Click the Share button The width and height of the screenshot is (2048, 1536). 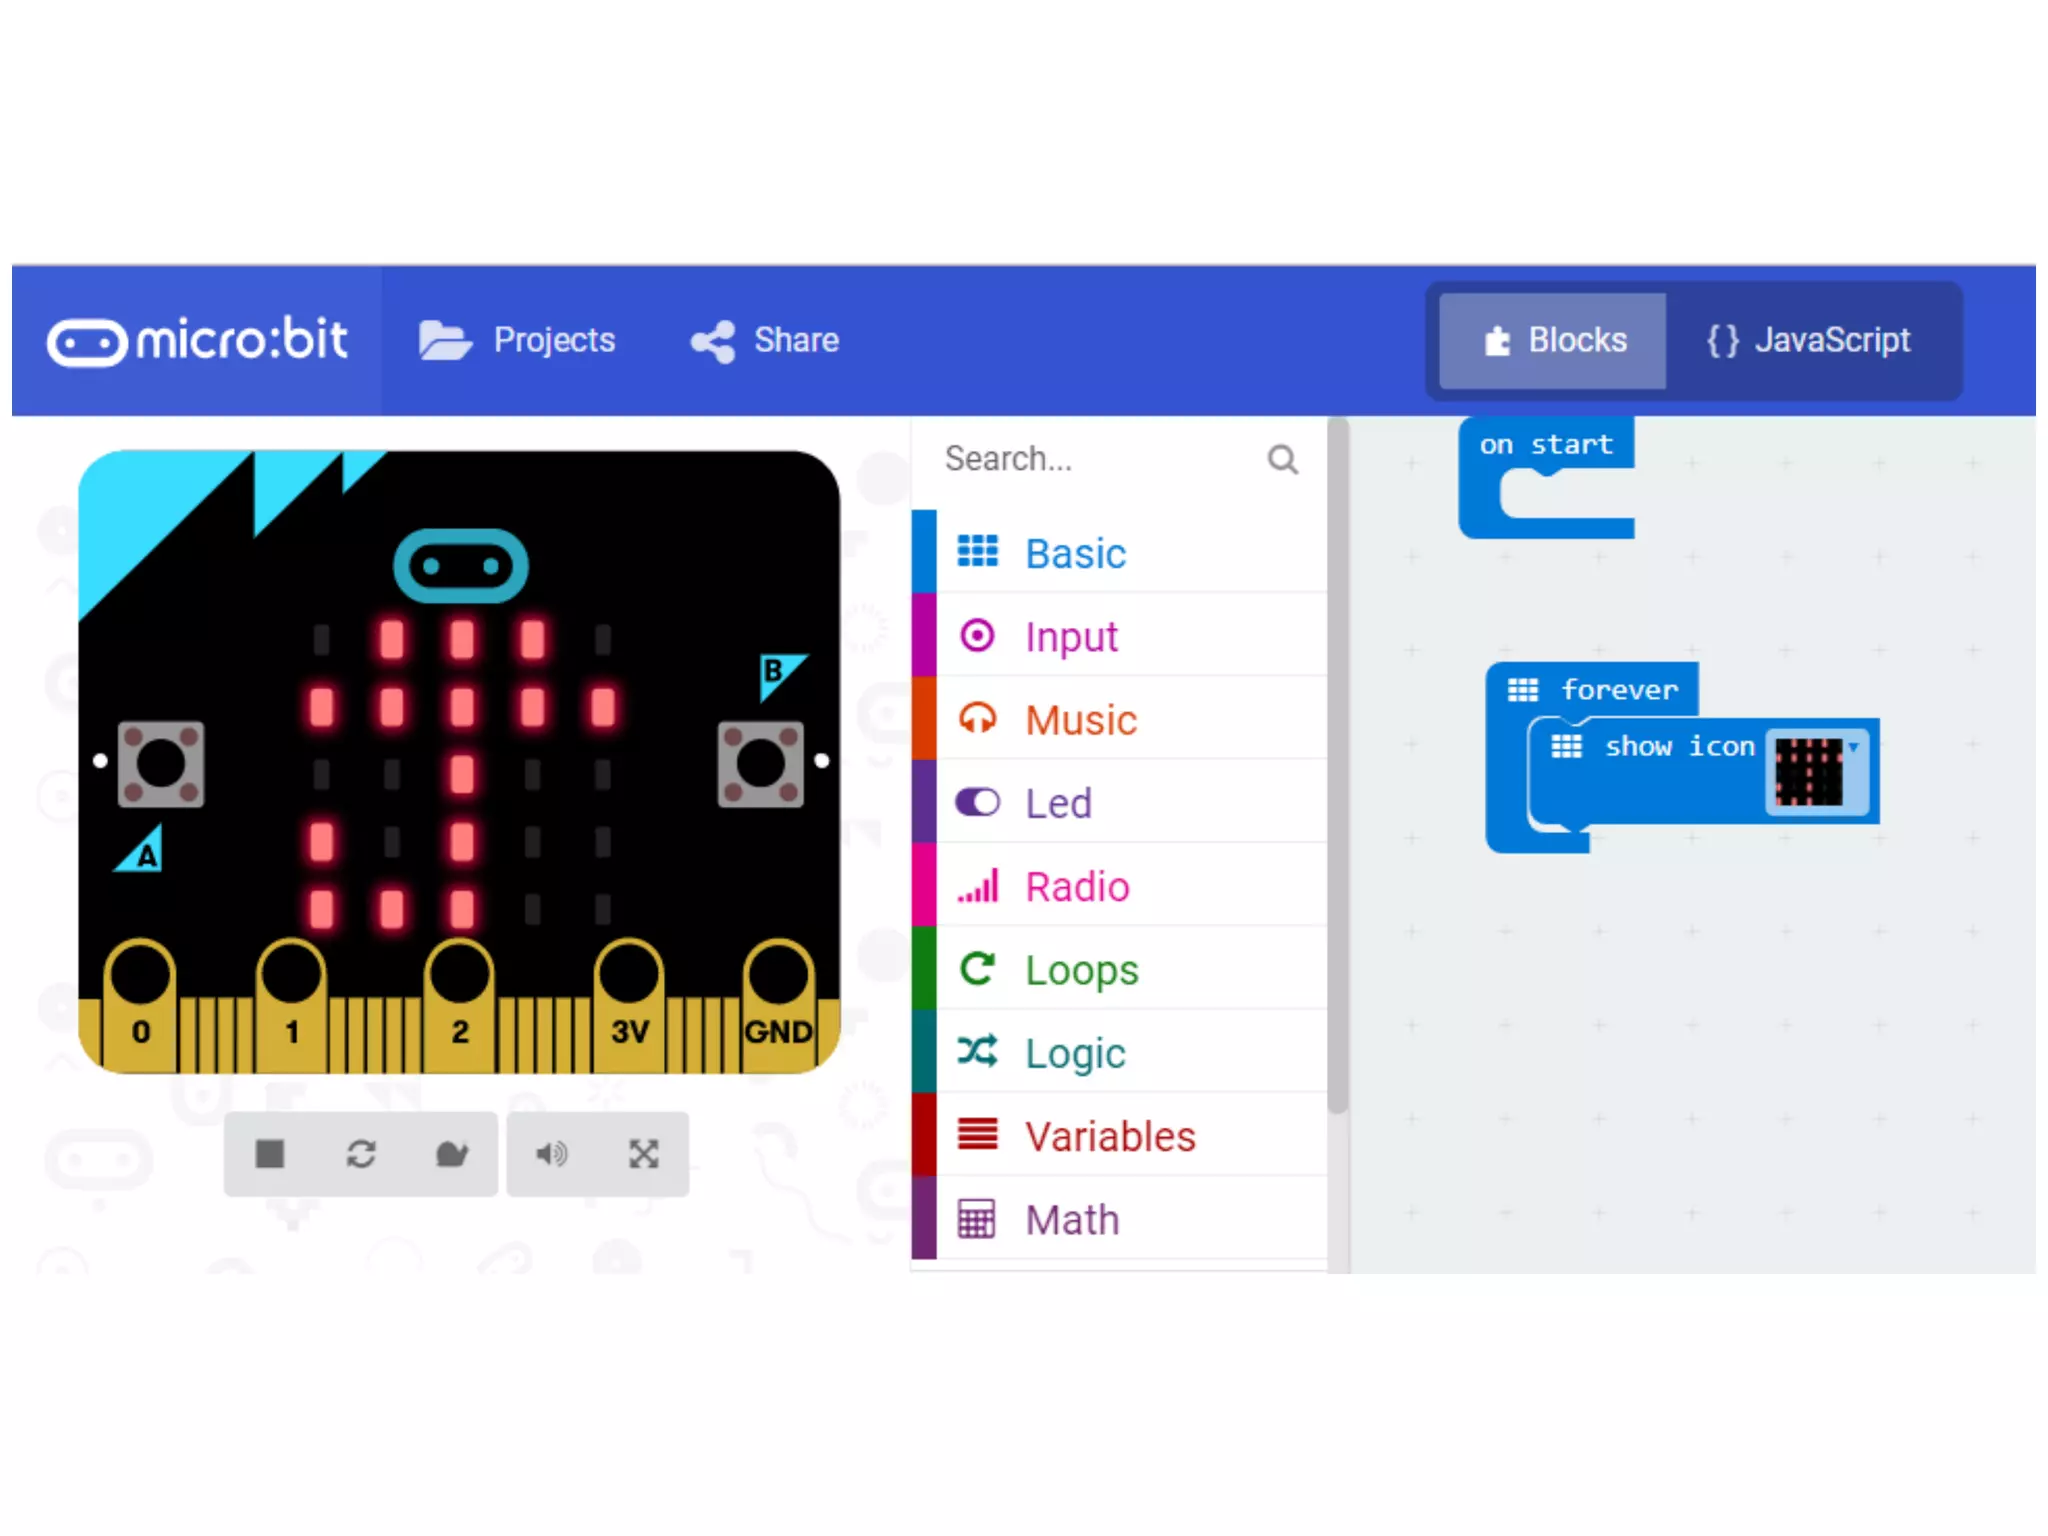[x=765, y=341]
